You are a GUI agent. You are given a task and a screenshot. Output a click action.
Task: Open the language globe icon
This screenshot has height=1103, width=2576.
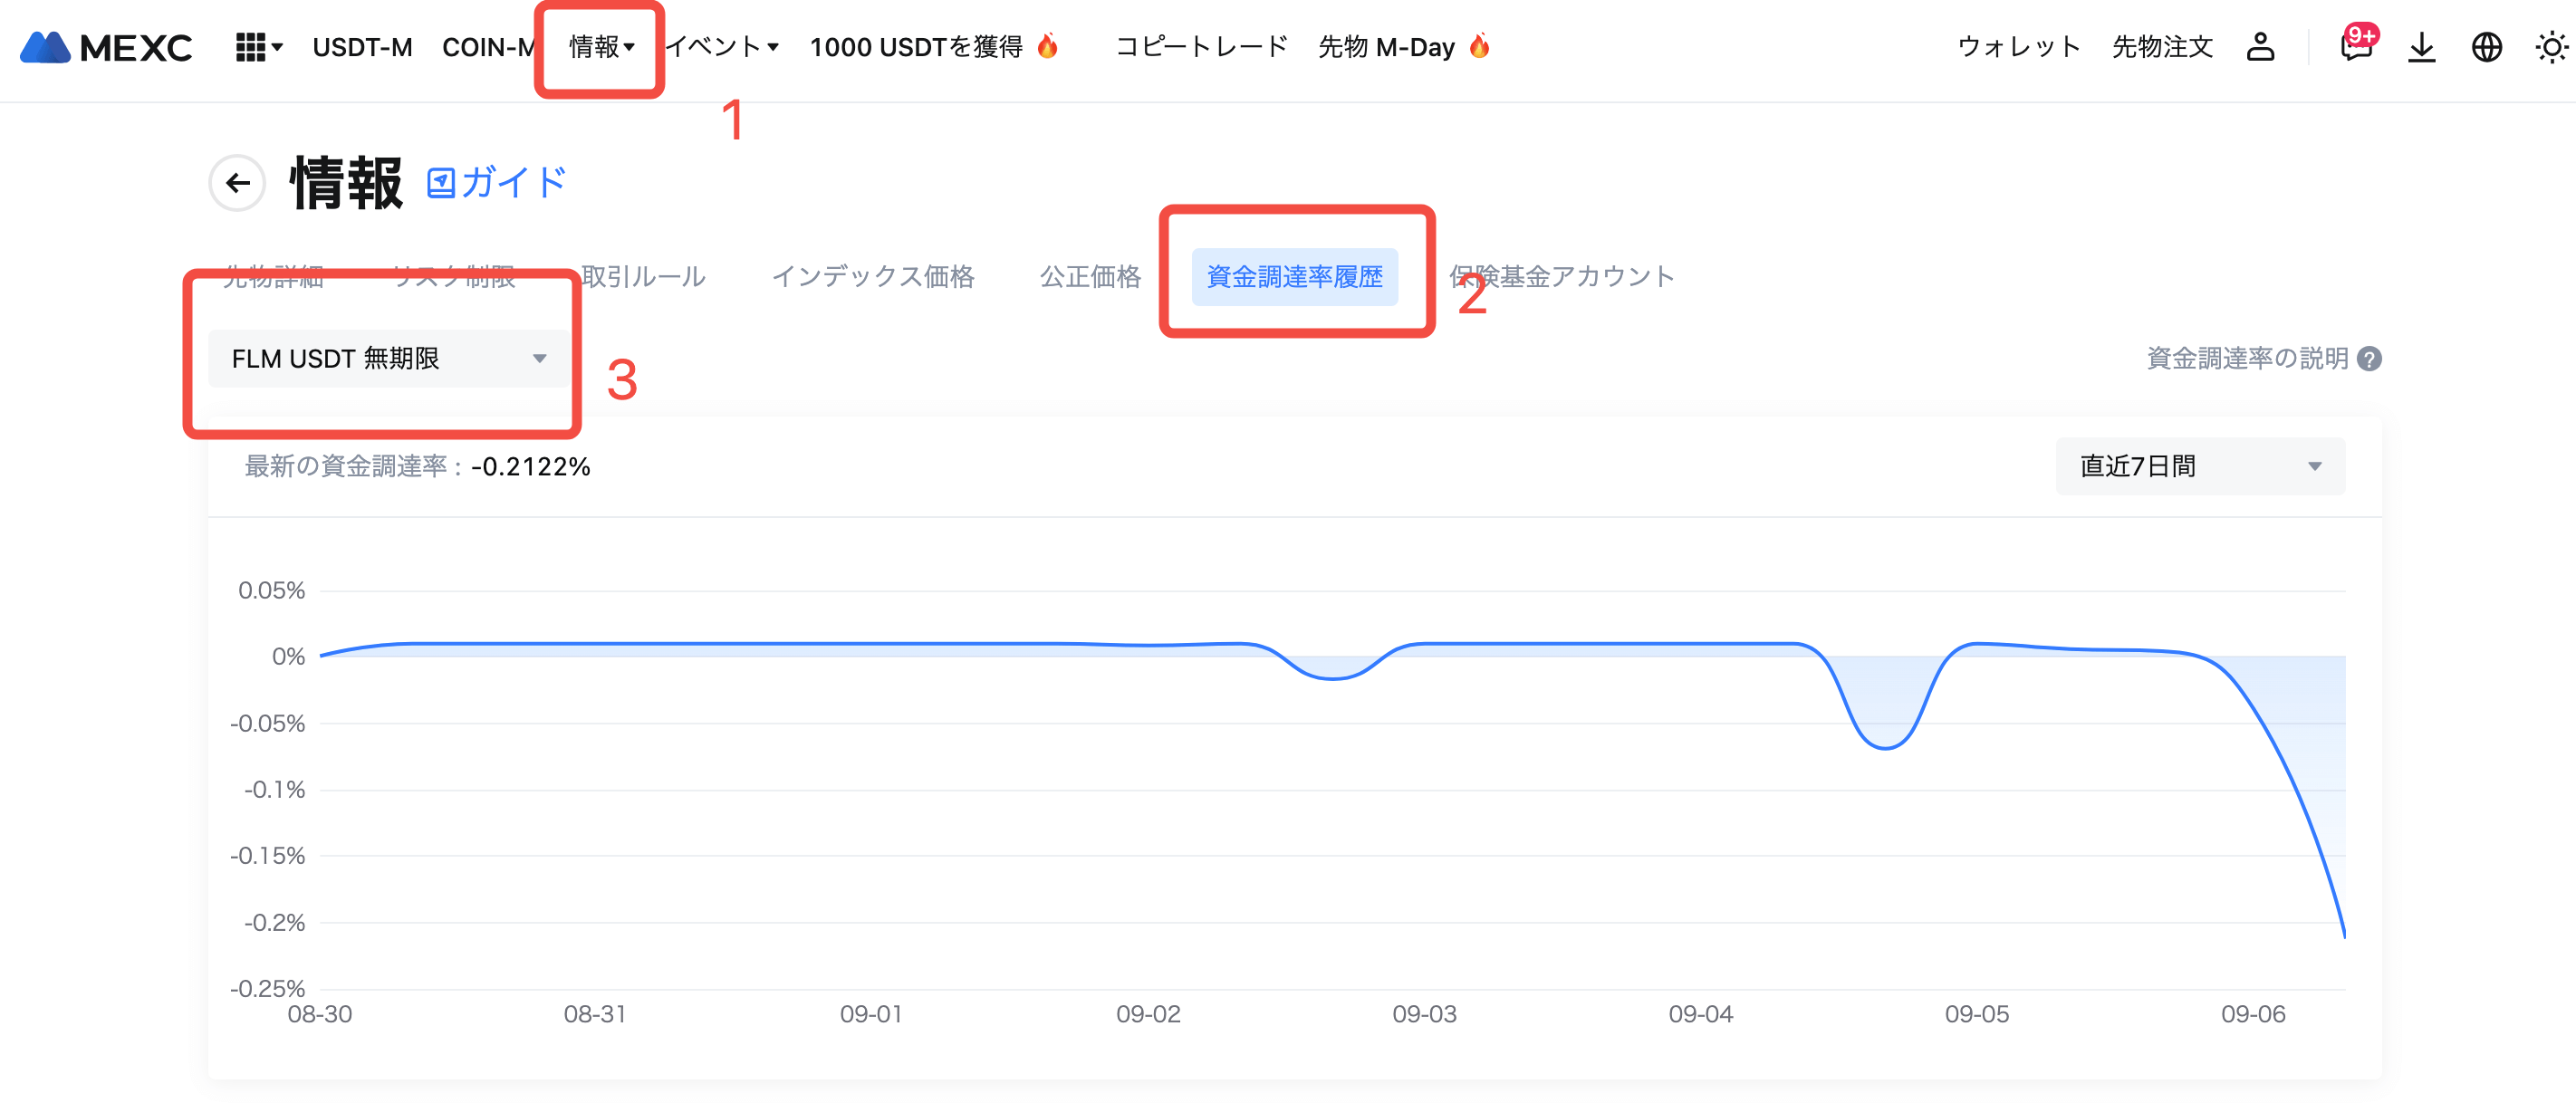(2486, 47)
